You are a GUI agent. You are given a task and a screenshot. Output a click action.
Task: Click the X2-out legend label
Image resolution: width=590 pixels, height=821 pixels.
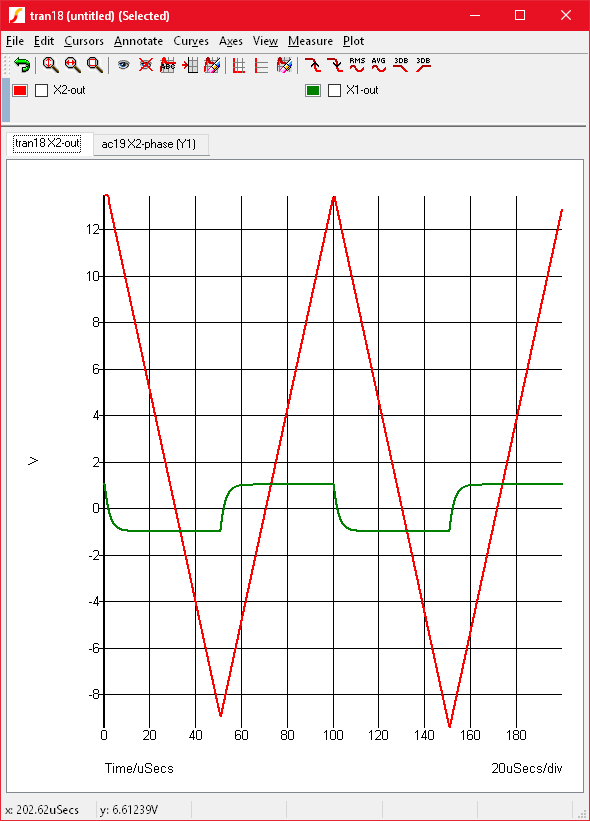pyautogui.click(x=69, y=90)
